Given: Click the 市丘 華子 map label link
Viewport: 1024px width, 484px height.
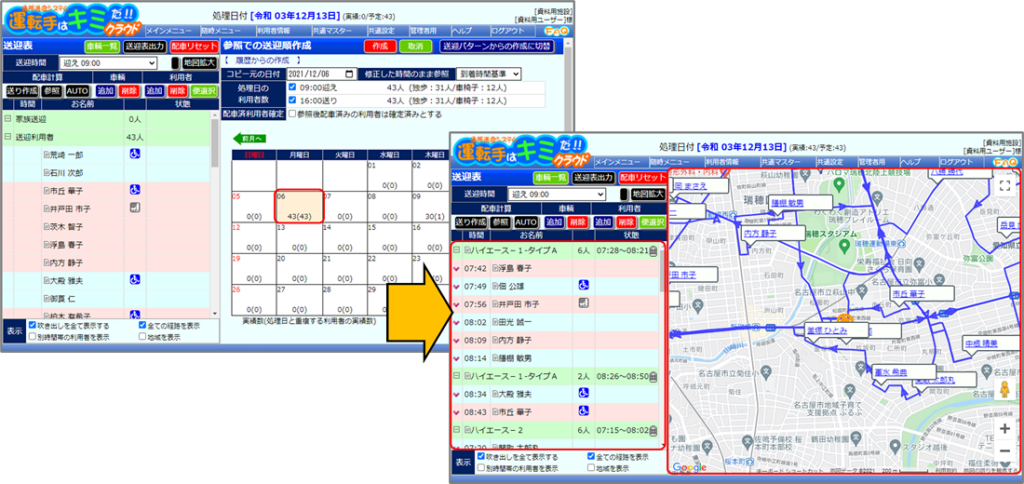Looking at the screenshot, I should tap(908, 294).
